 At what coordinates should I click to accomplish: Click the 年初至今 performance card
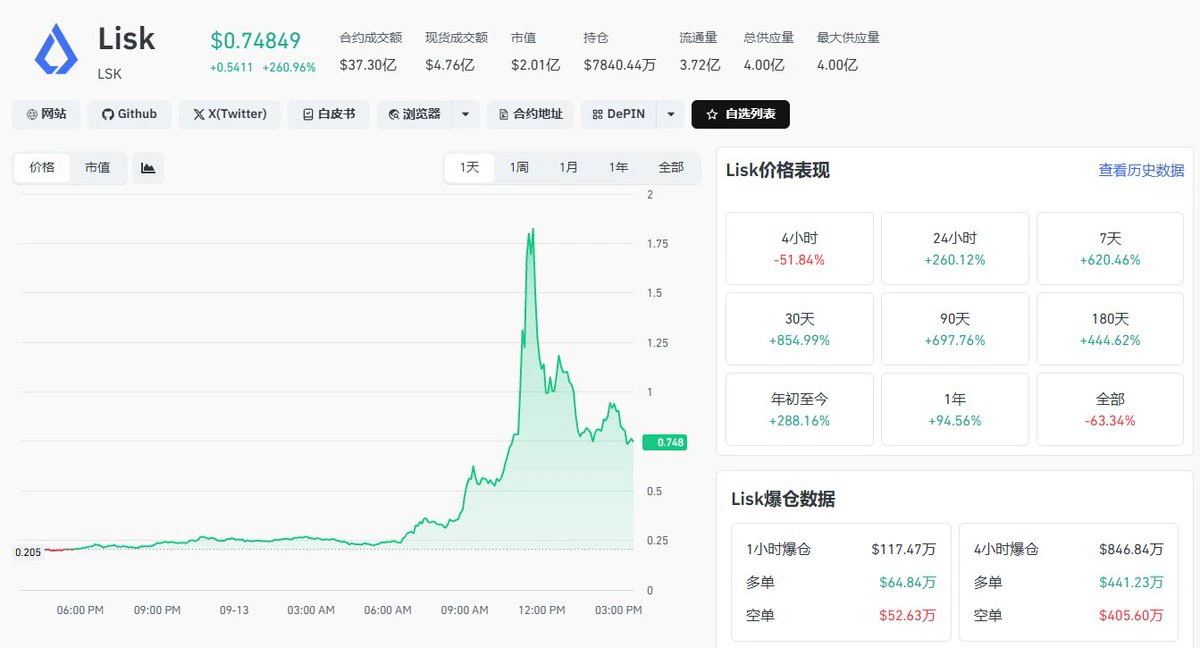(x=799, y=409)
